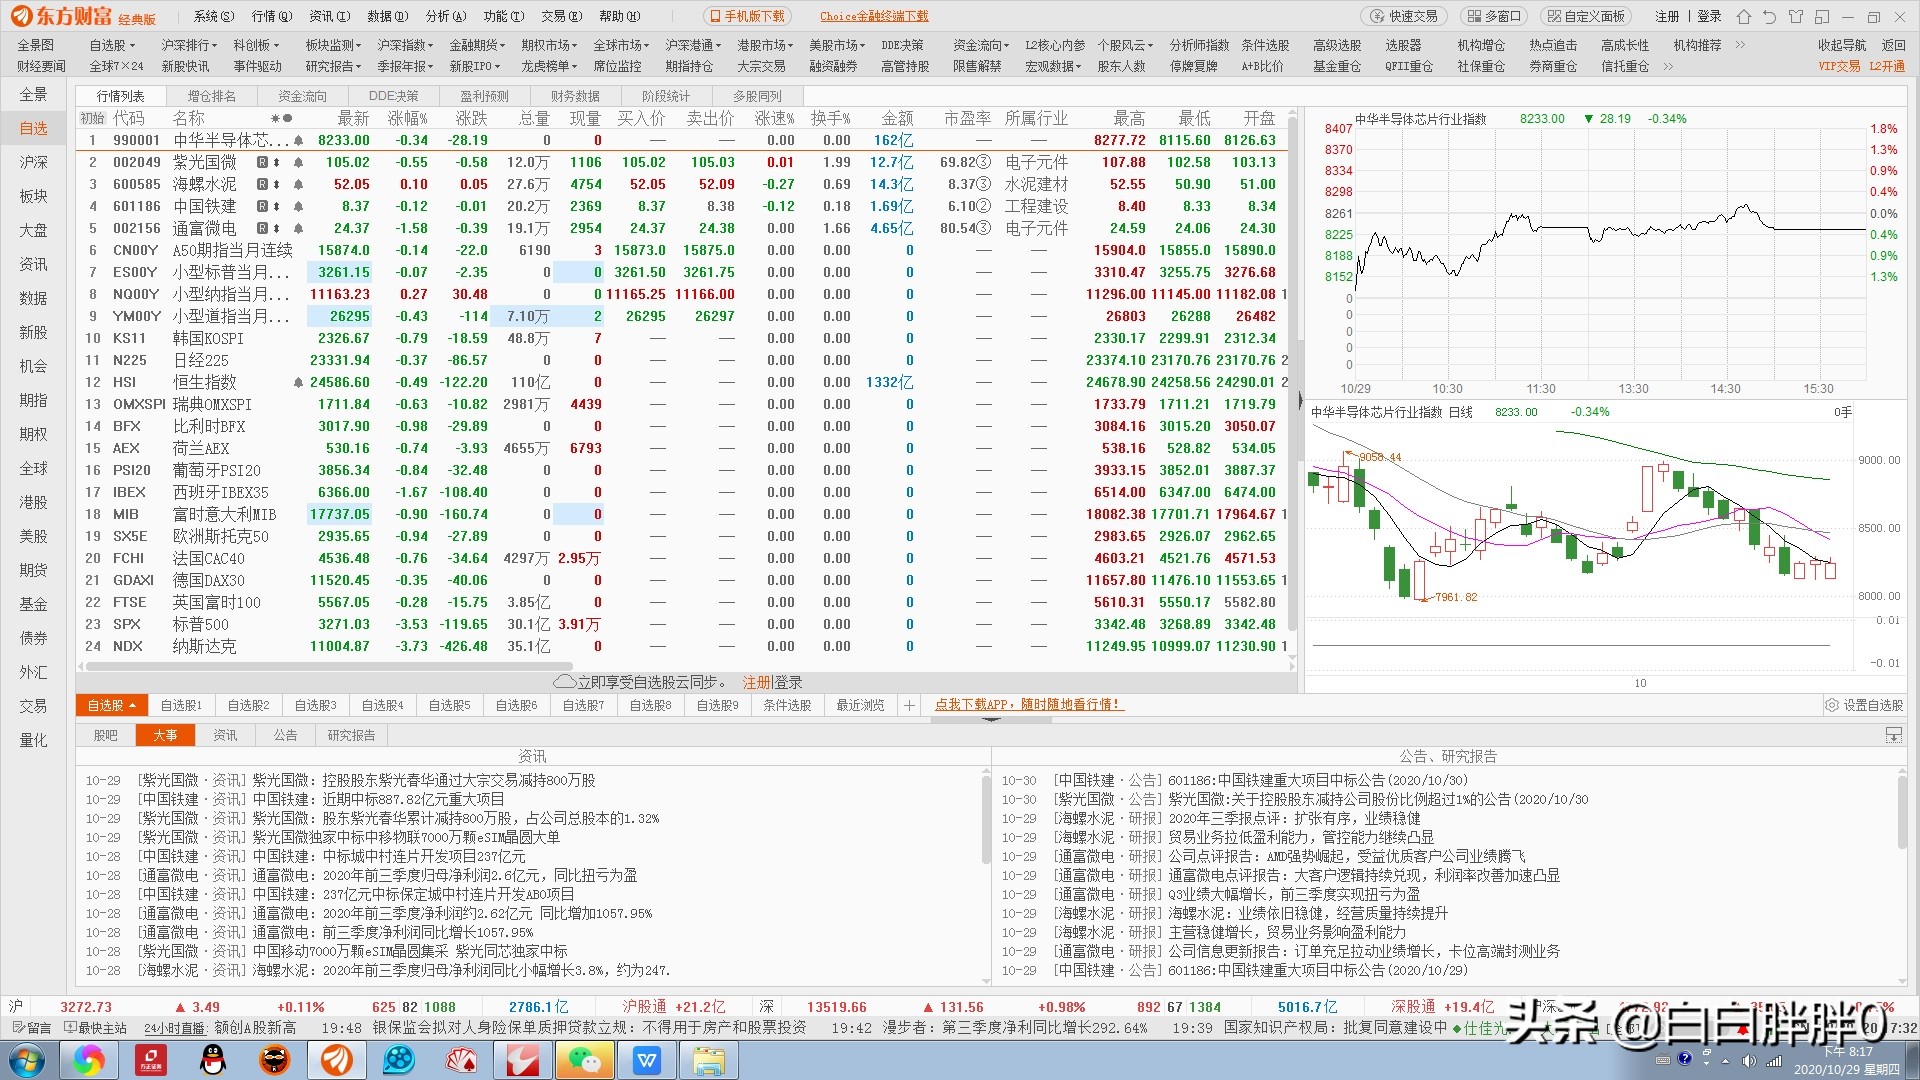Image resolution: width=1920 pixels, height=1080 pixels.
Task: Click 最快主站 icon in status bar
Action: point(95,1027)
